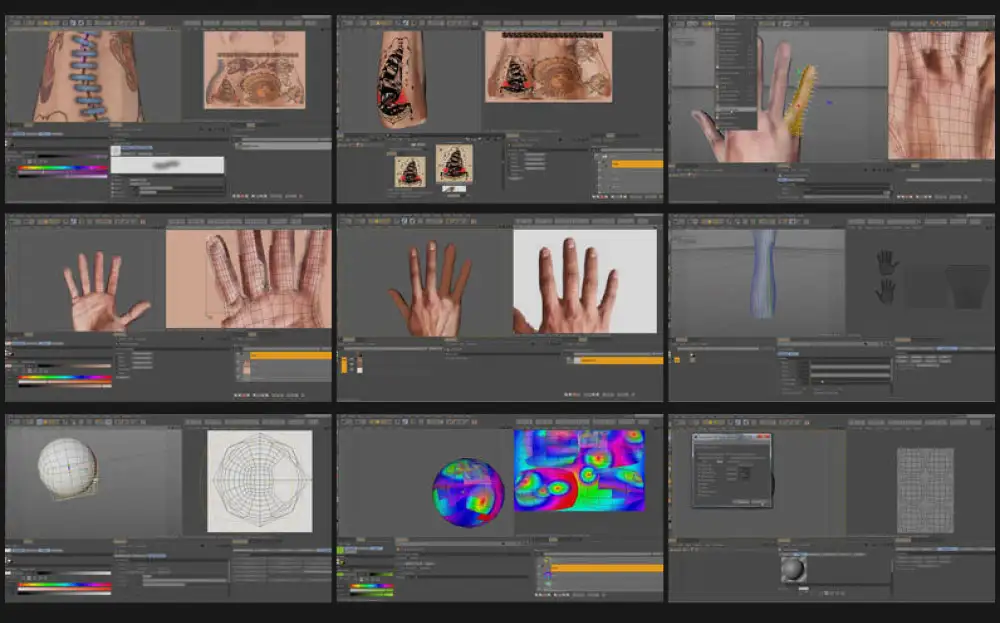Select the grey material sphere thumbnail
The width and height of the screenshot is (1000, 623).
click(793, 569)
